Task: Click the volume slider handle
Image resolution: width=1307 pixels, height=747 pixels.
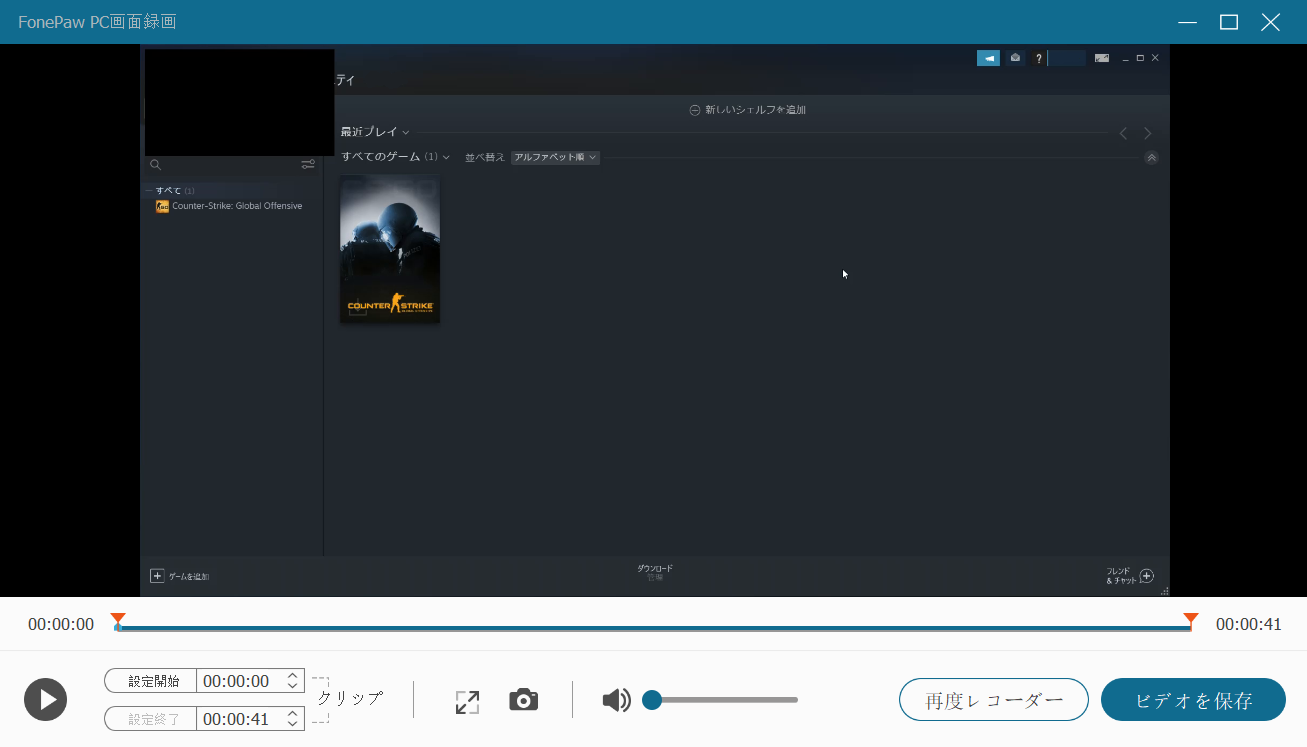Action: click(x=652, y=700)
